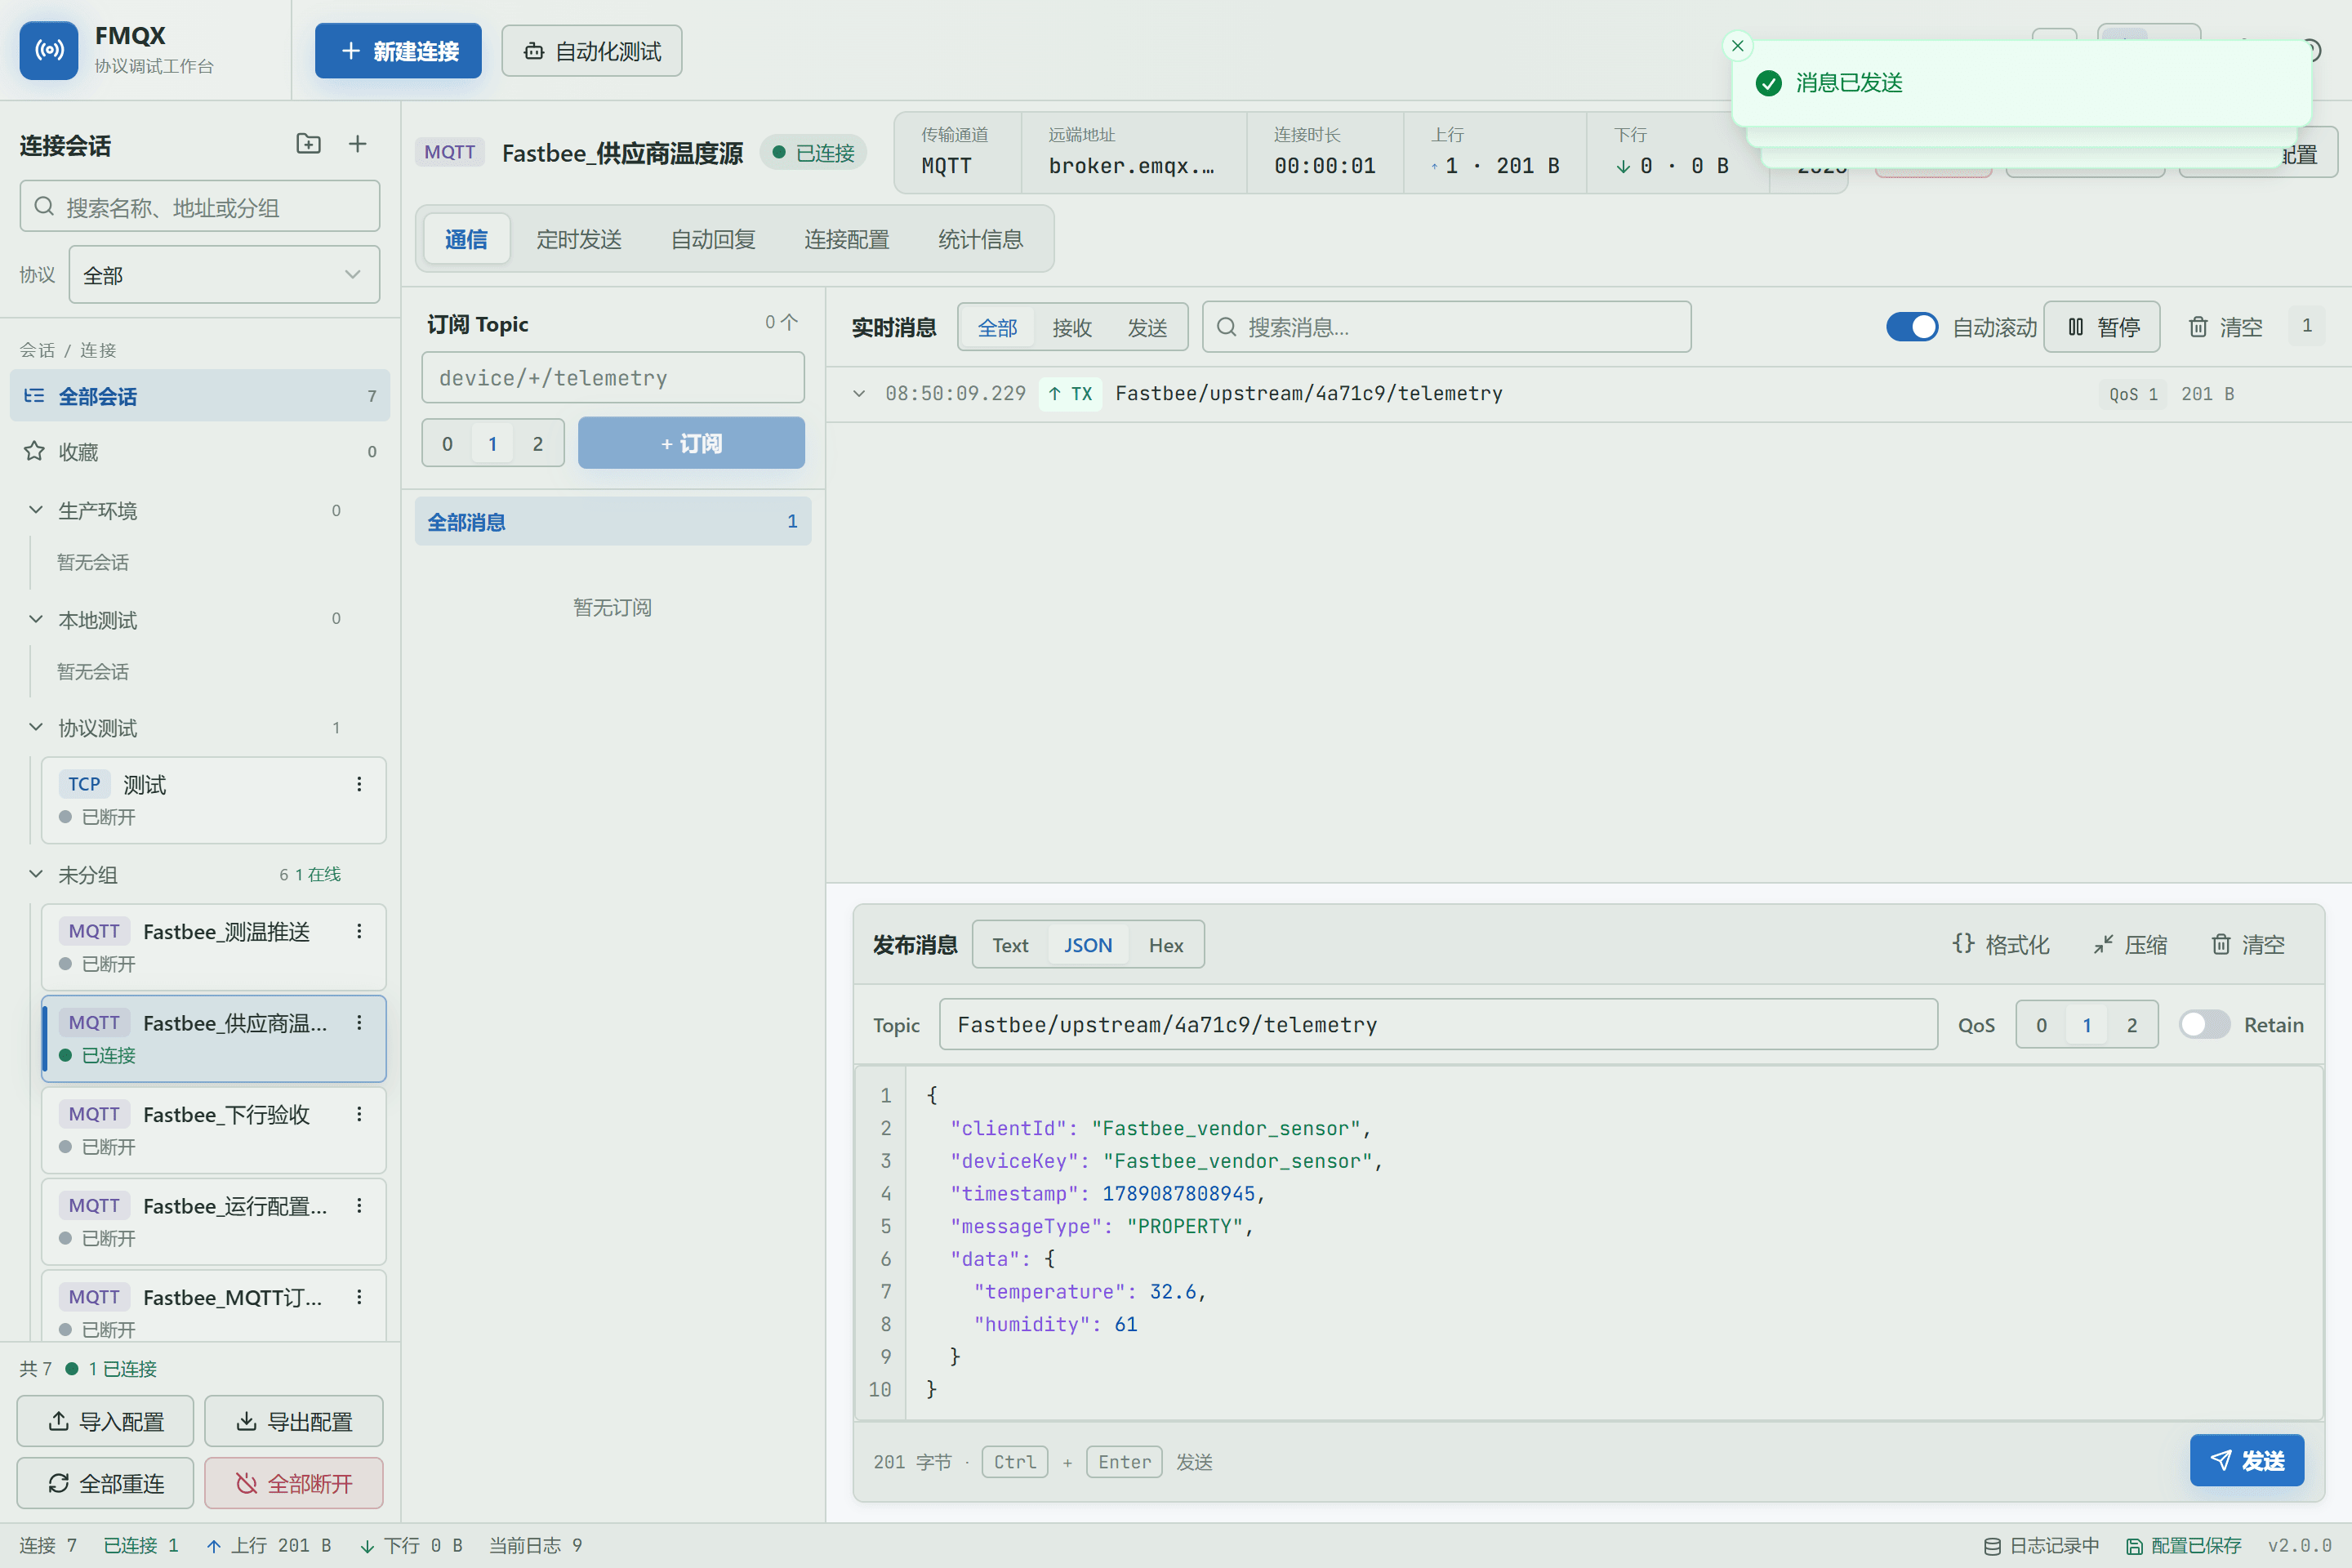The image size is (2352, 1568).
Task: Click the publish Topic input field
Action: click(1438, 1025)
